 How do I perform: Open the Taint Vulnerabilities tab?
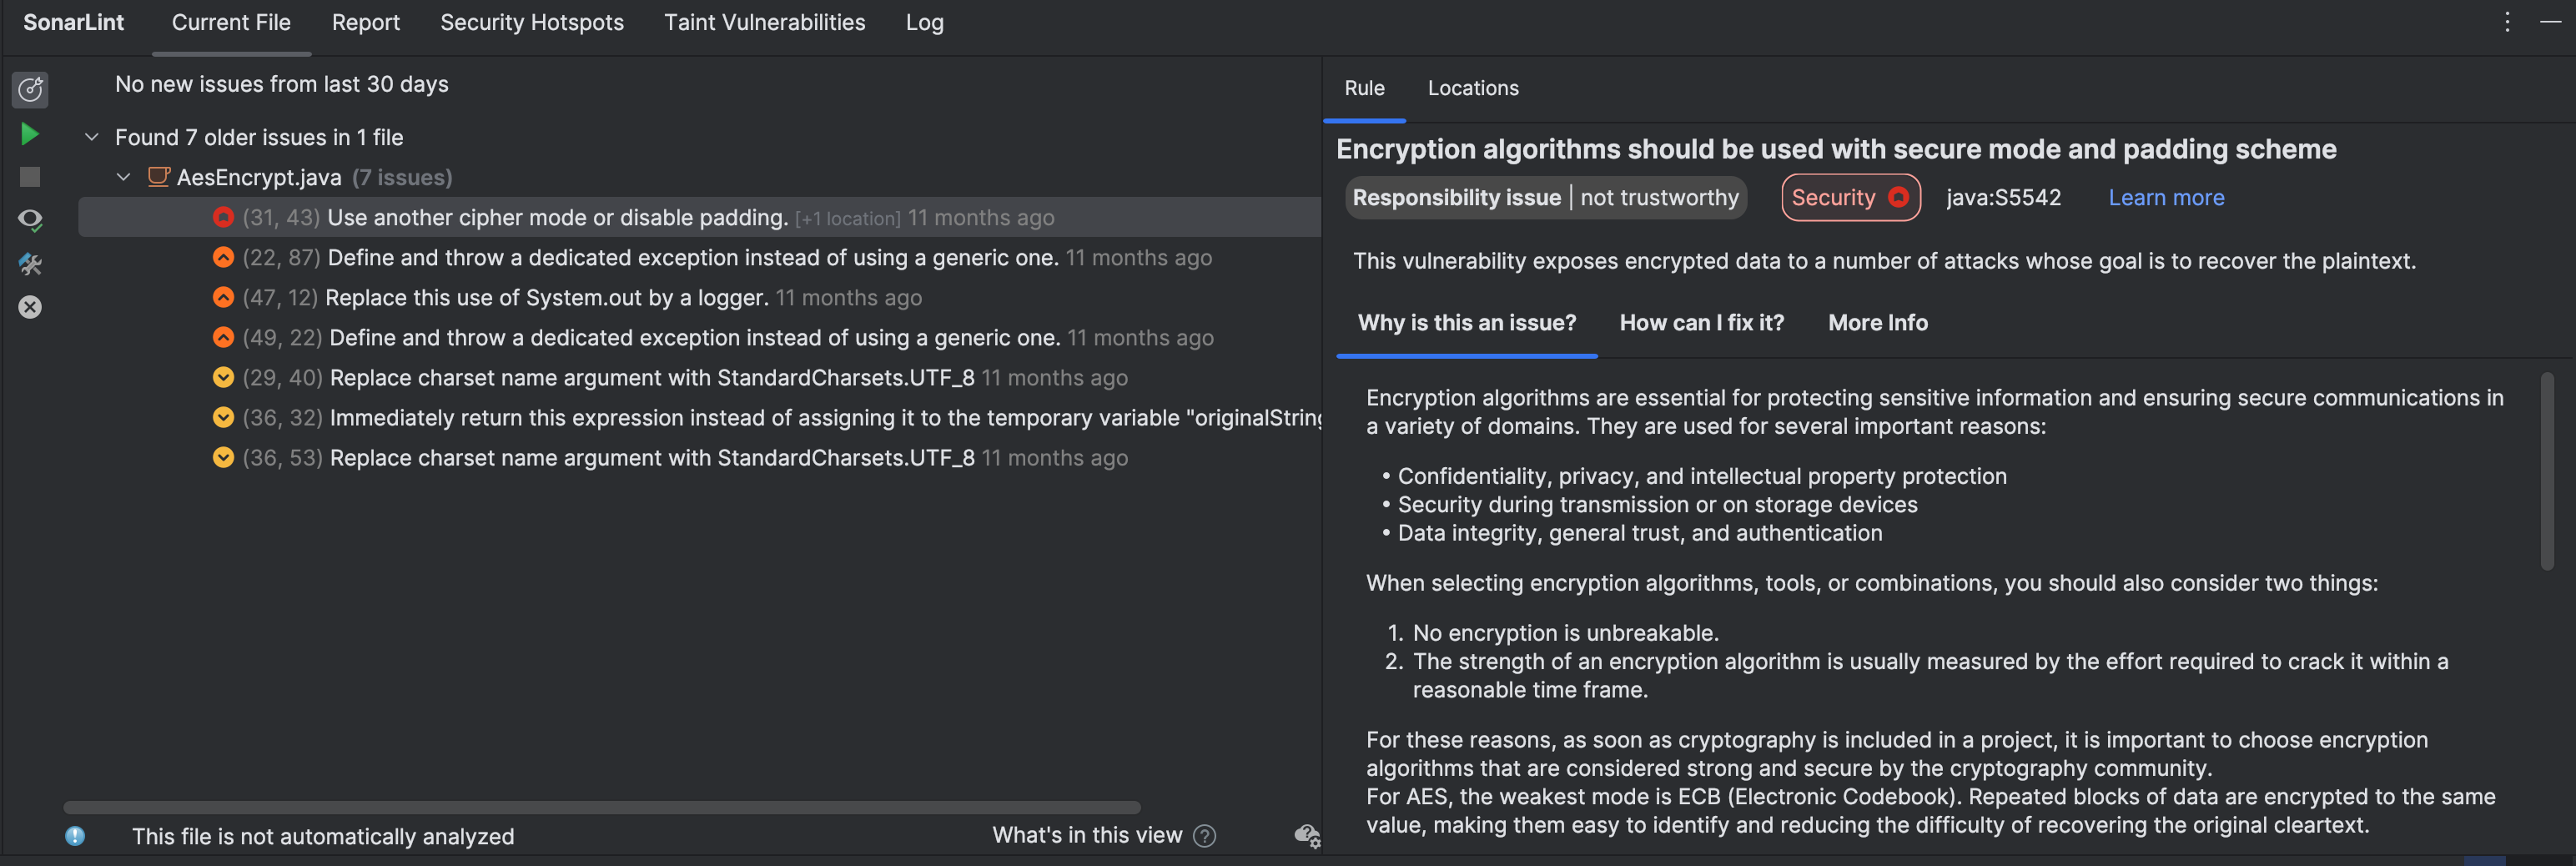(x=764, y=23)
